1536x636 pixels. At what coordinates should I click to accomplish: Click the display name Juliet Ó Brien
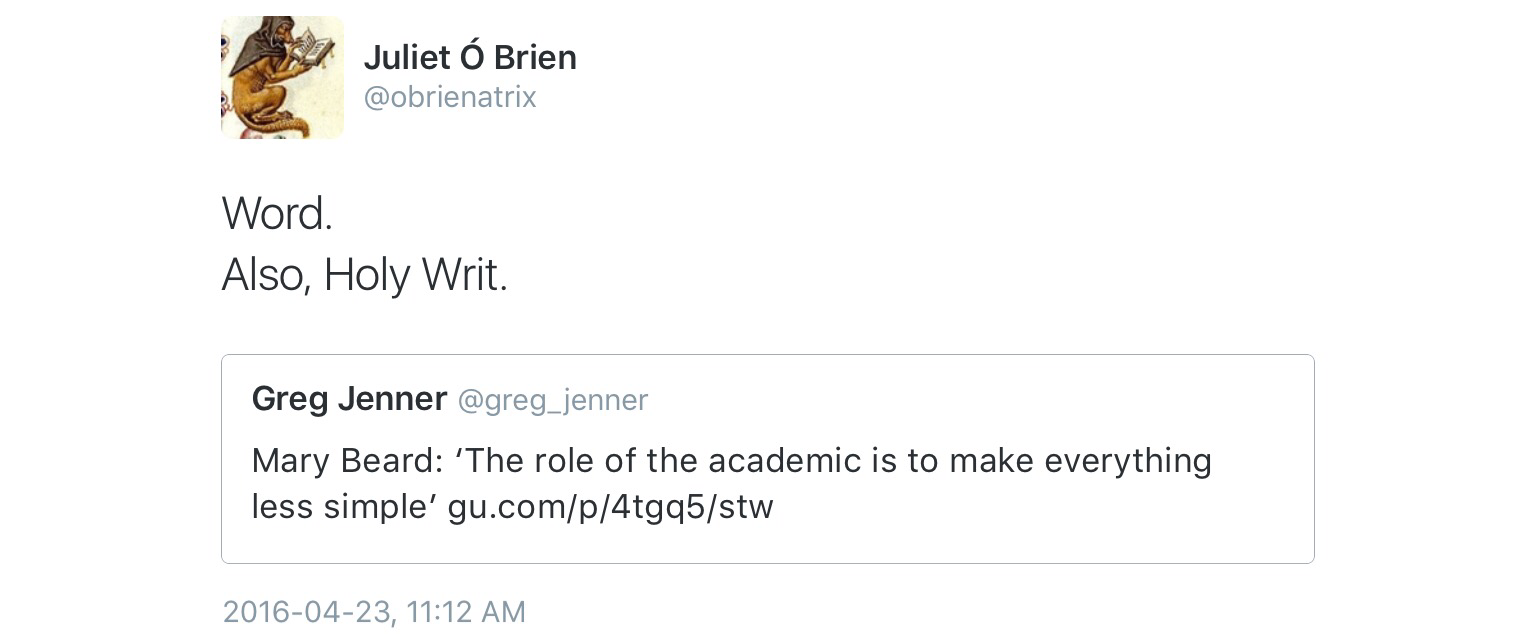pos(470,58)
